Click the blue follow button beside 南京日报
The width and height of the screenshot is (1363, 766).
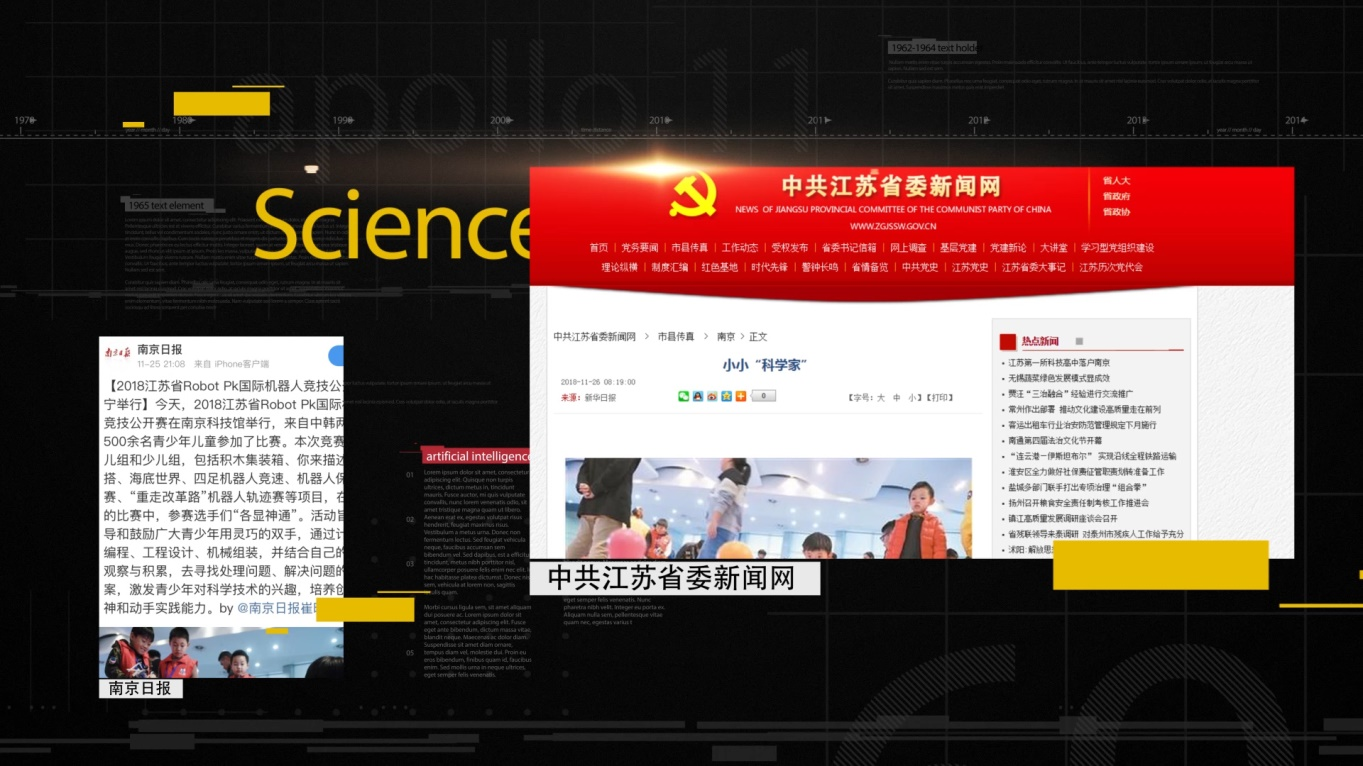point(336,355)
